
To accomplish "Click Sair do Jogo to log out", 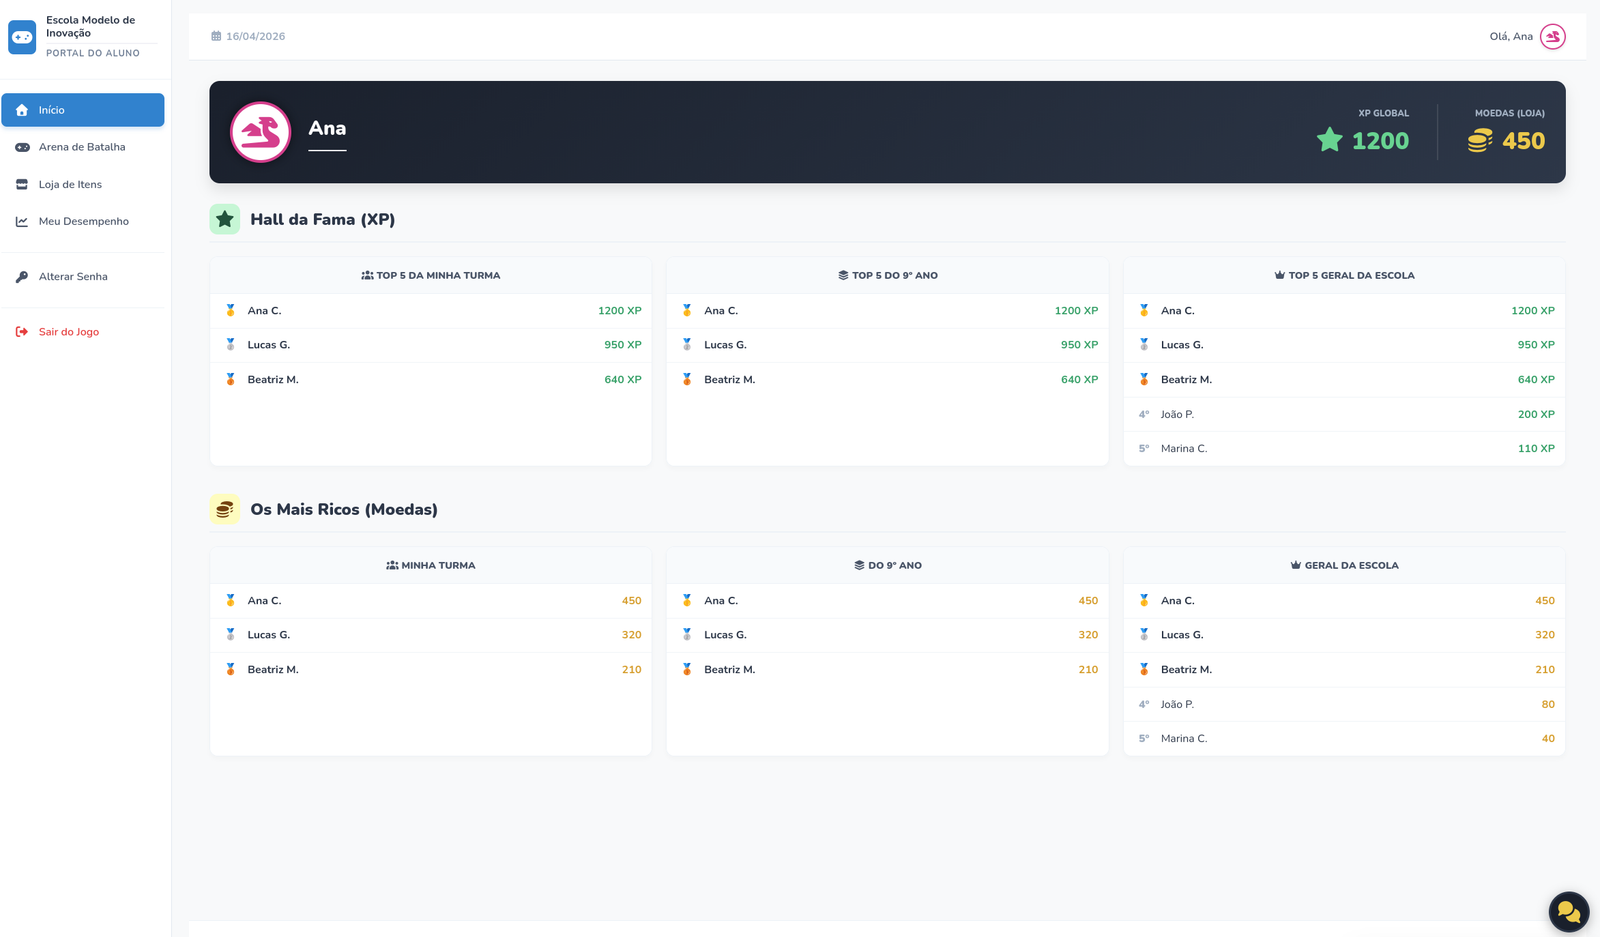I will coord(68,332).
